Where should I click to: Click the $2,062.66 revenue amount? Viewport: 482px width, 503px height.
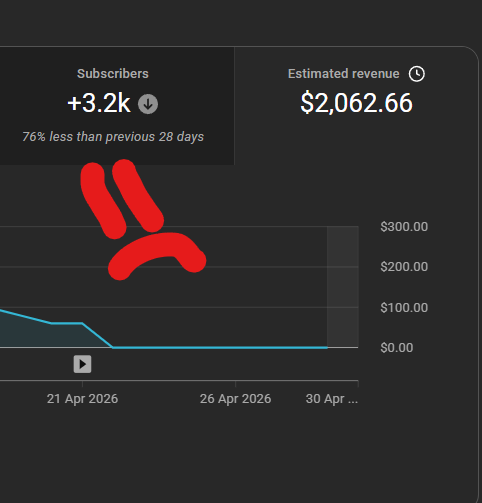[x=356, y=103]
